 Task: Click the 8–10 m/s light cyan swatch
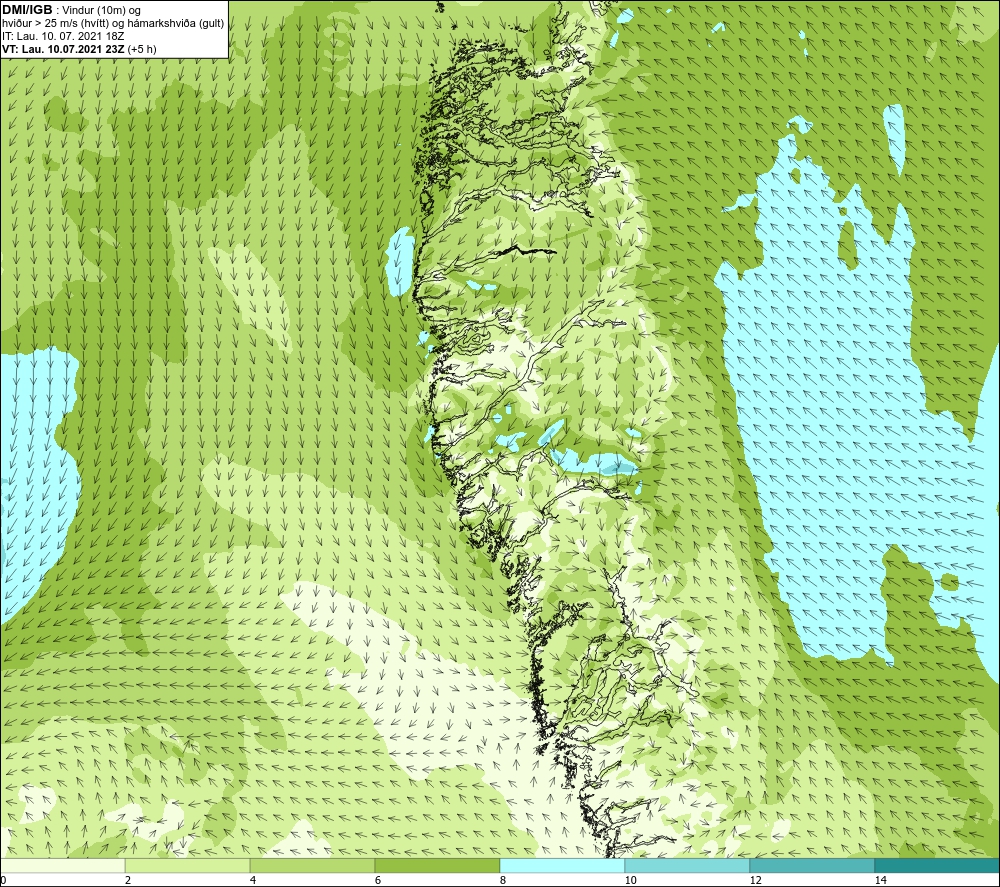(562, 865)
